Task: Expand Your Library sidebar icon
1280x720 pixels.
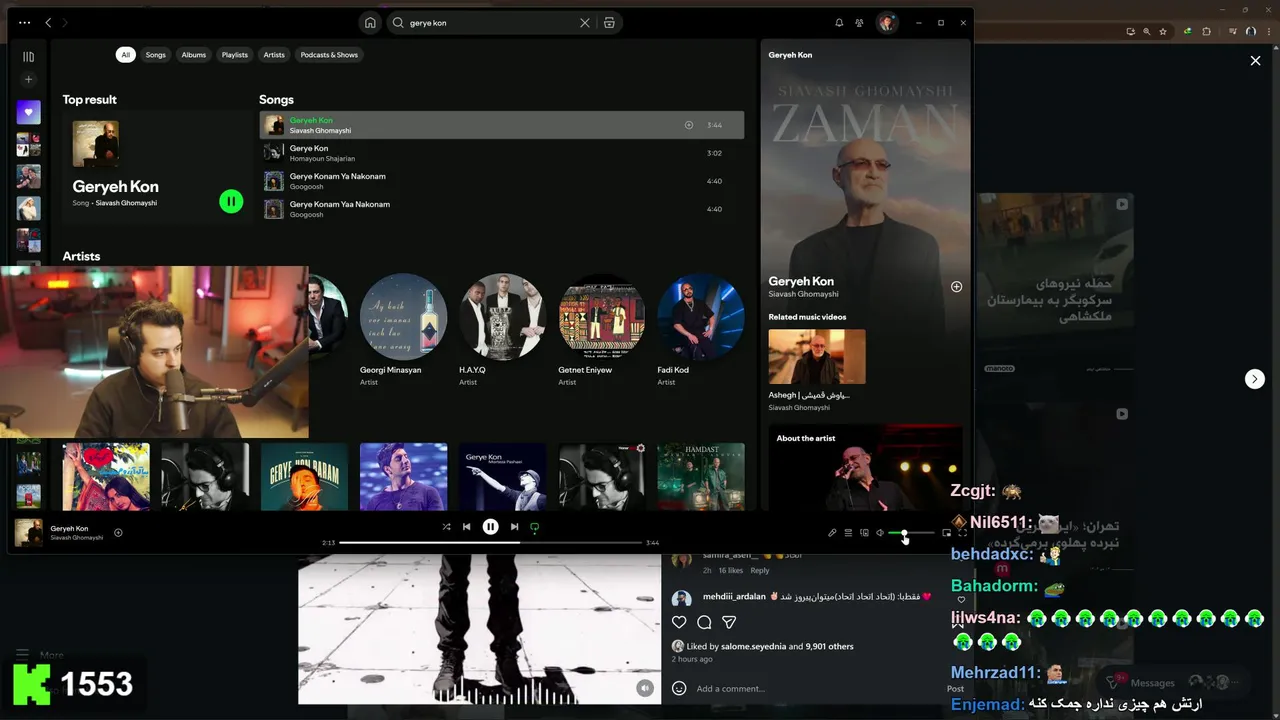Action: click(x=28, y=57)
